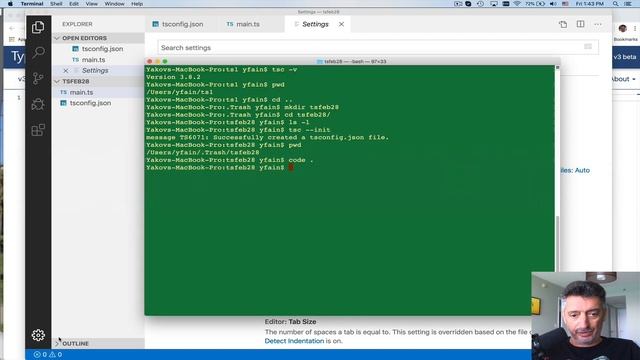This screenshot has width=640, height=360.
Task: Click the '/Users/yfain/.Trash/tsfeb28' output line
Action: 203,153
